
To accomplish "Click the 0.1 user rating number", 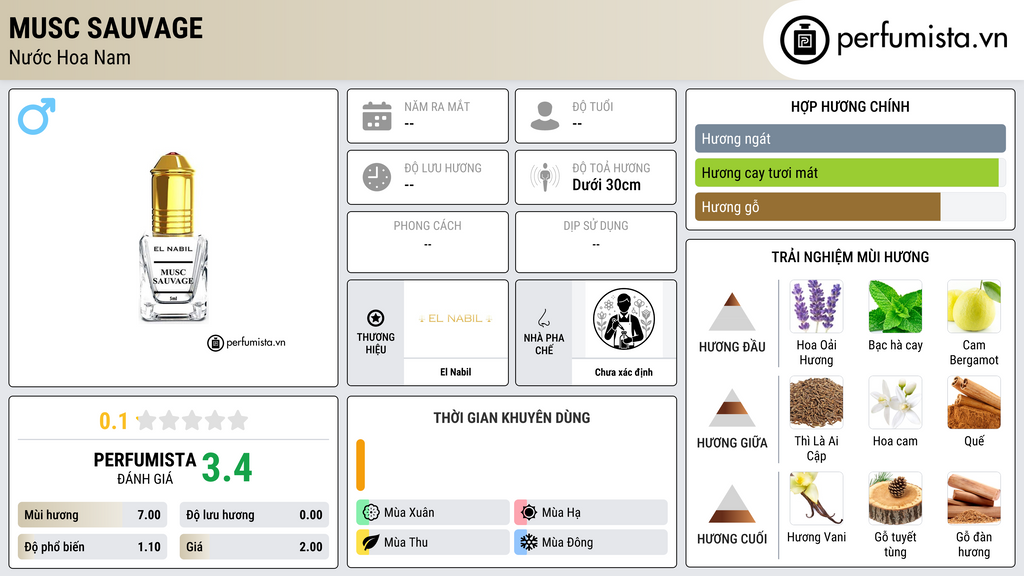I will 114,421.
